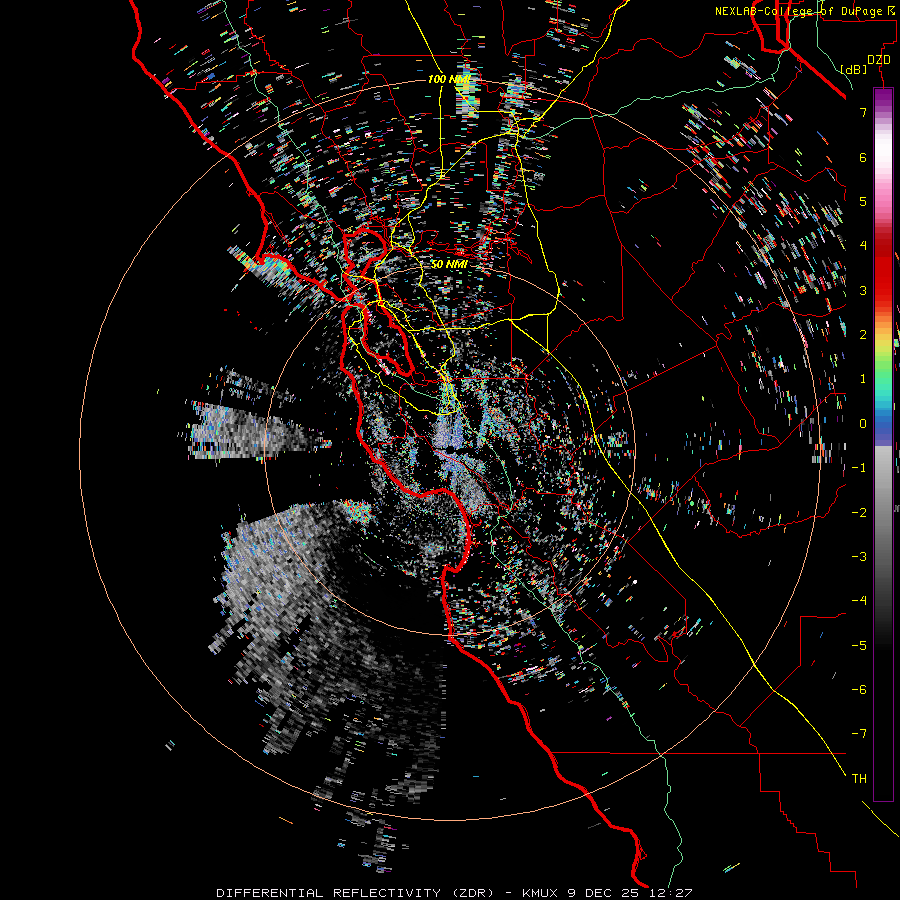Click the -7 value on the dB scale

click(x=859, y=734)
